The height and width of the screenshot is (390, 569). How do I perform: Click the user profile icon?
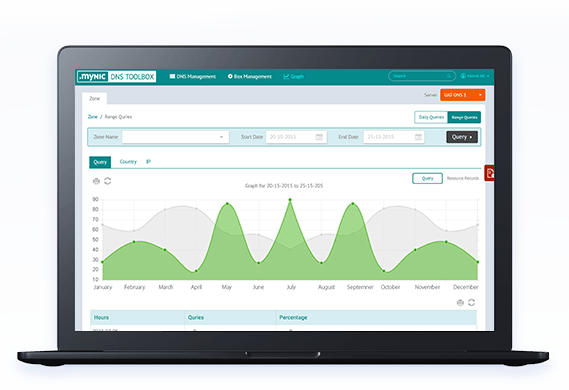(x=463, y=76)
